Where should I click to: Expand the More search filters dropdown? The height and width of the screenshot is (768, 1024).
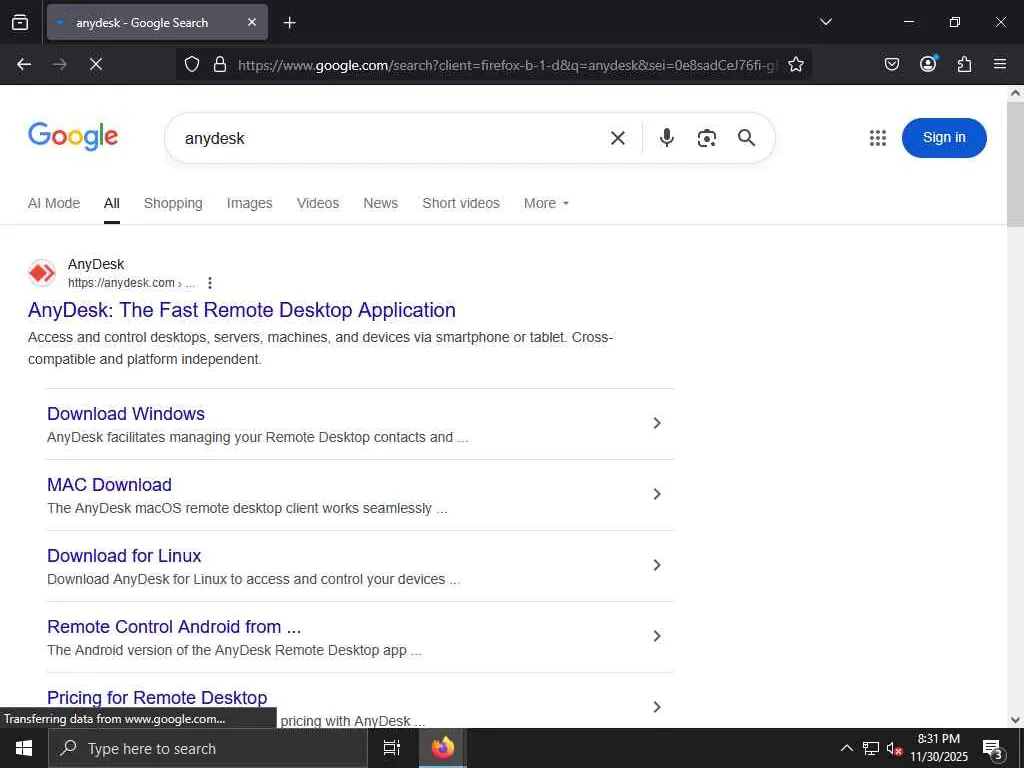pyautogui.click(x=546, y=203)
